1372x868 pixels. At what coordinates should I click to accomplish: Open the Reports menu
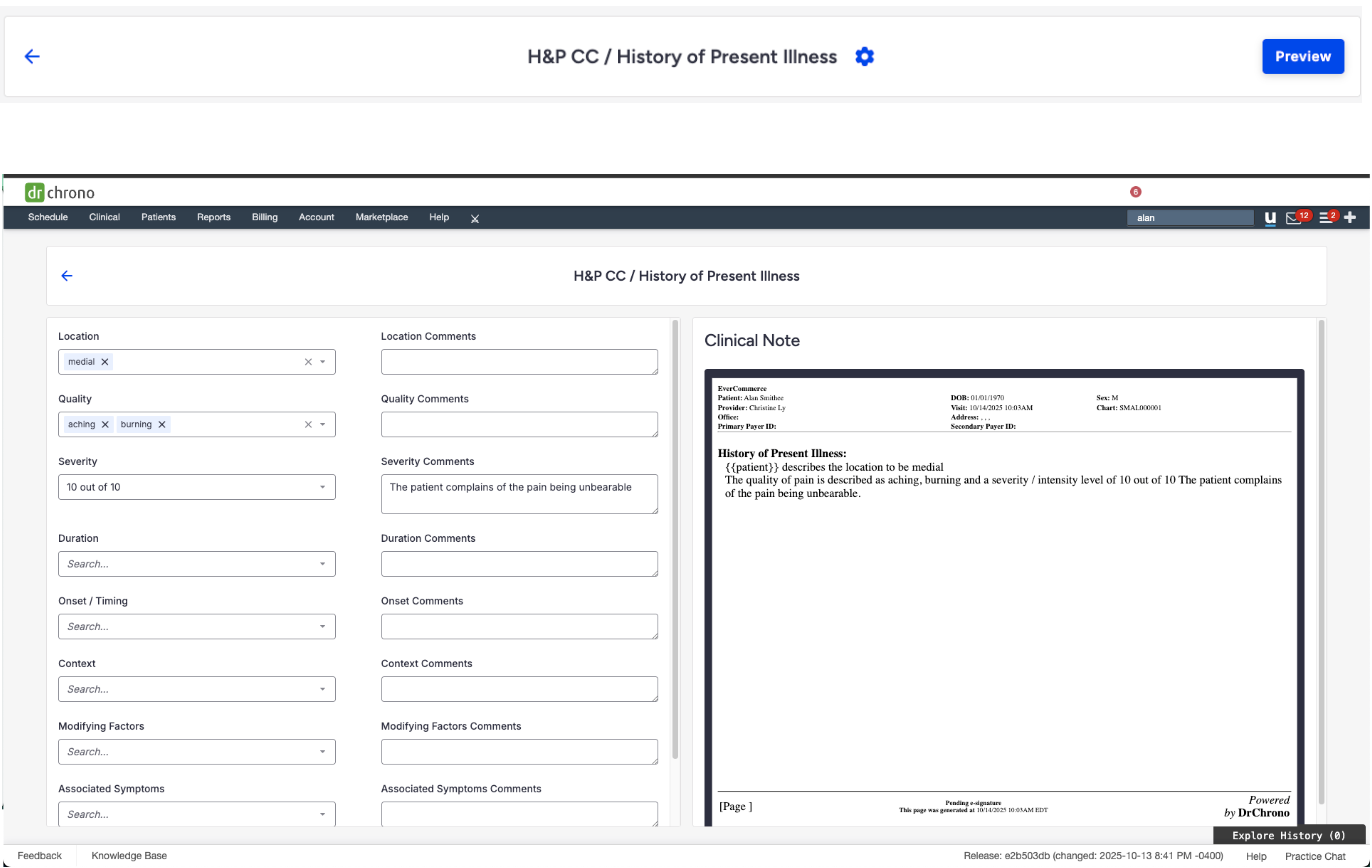214,217
